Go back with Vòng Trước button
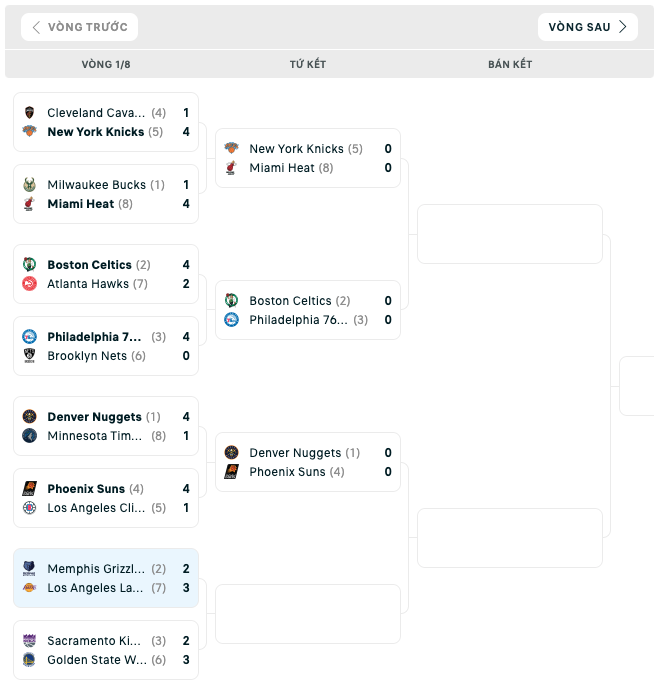This screenshot has height=685, width=658. click(x=80, y=27)
